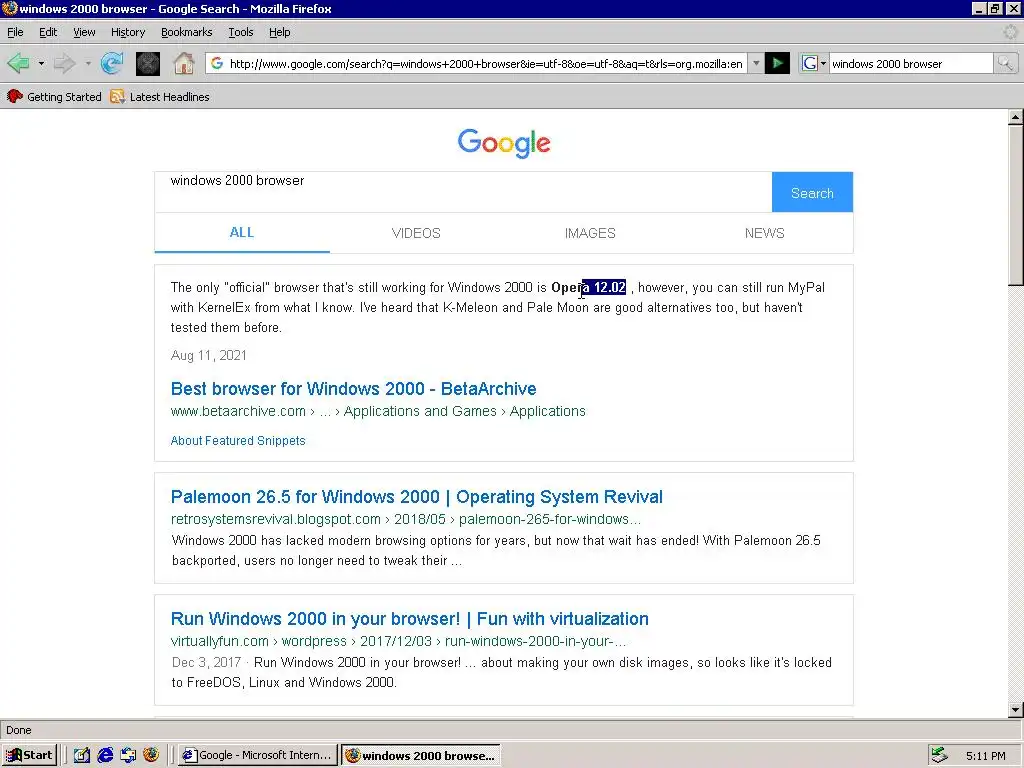Image resolution: width=1024 pixels, height=768 pixels.
Task: Click the 'Aug 11, 2021' snippet date
Action: 208,355
